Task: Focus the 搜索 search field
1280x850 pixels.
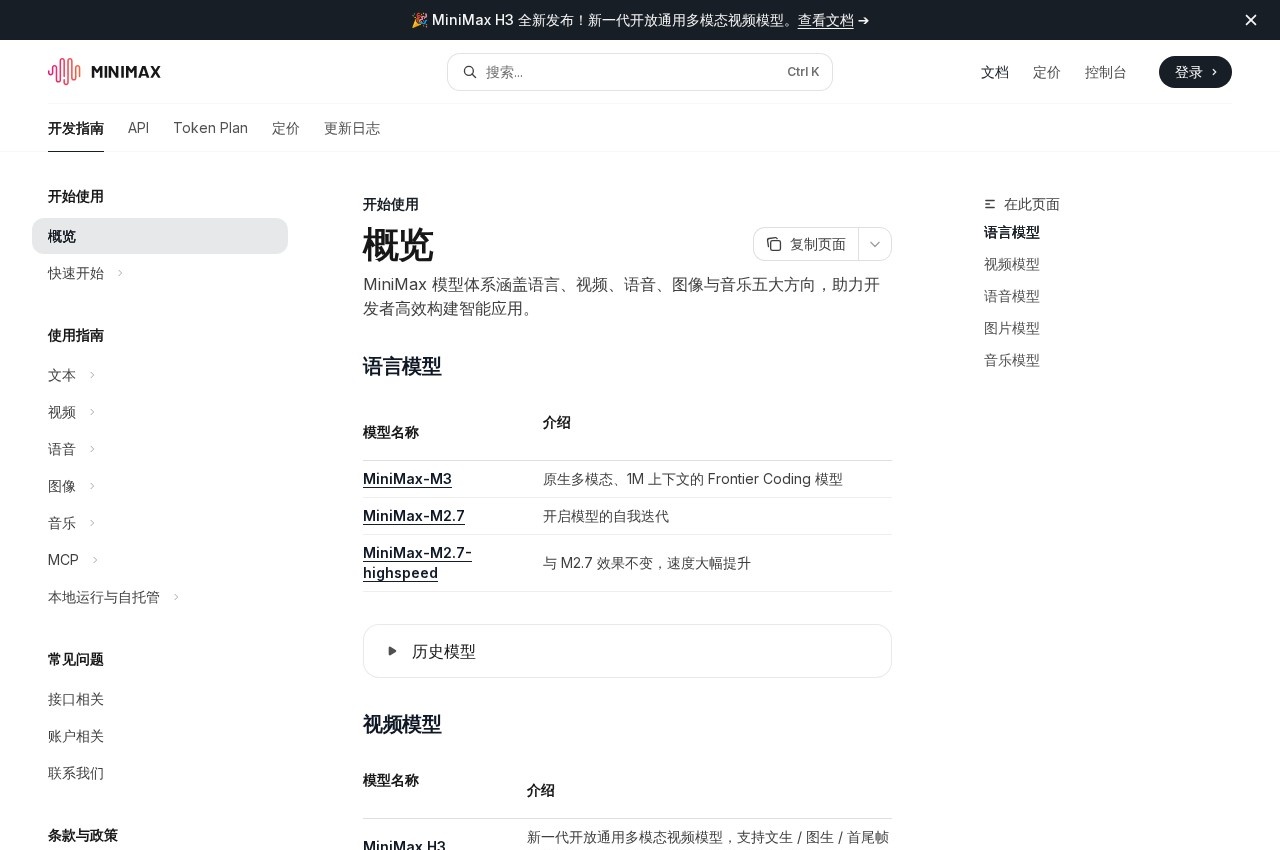Action: point(640,72)
